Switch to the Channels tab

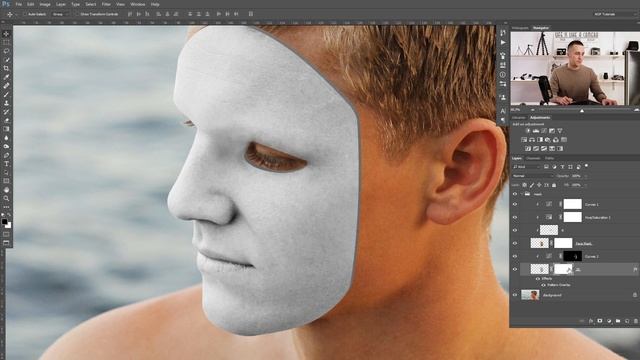(533, 158)
